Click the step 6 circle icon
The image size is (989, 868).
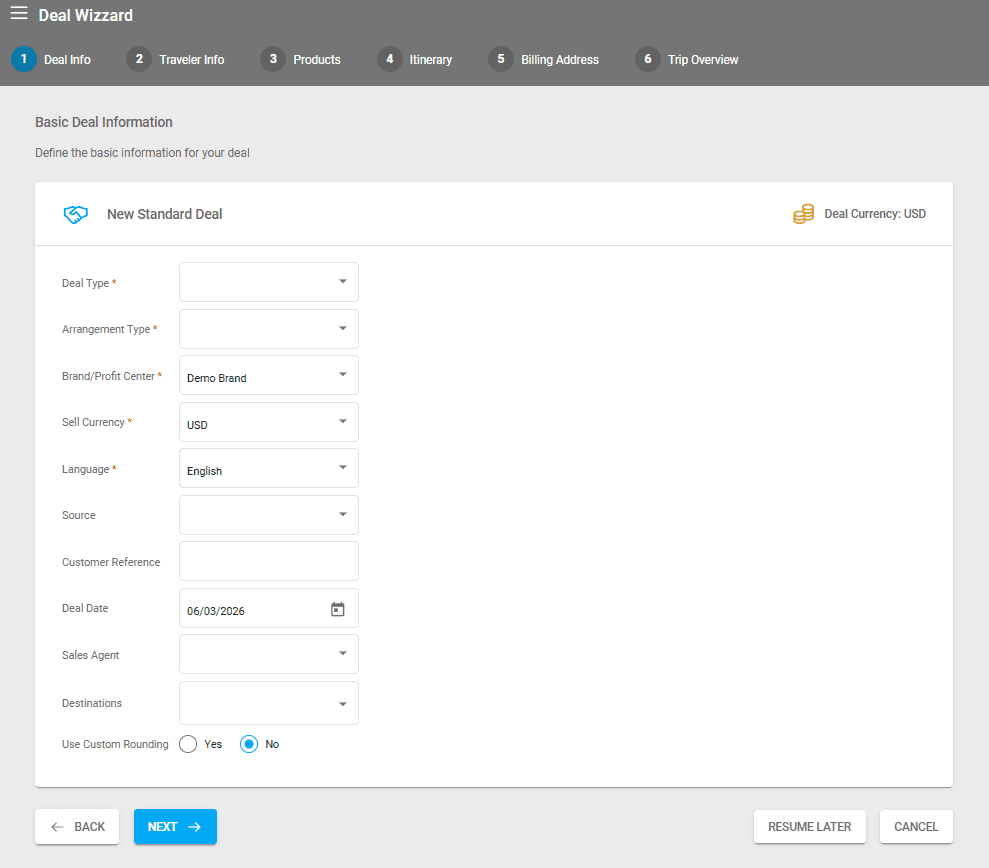(647, 59)
